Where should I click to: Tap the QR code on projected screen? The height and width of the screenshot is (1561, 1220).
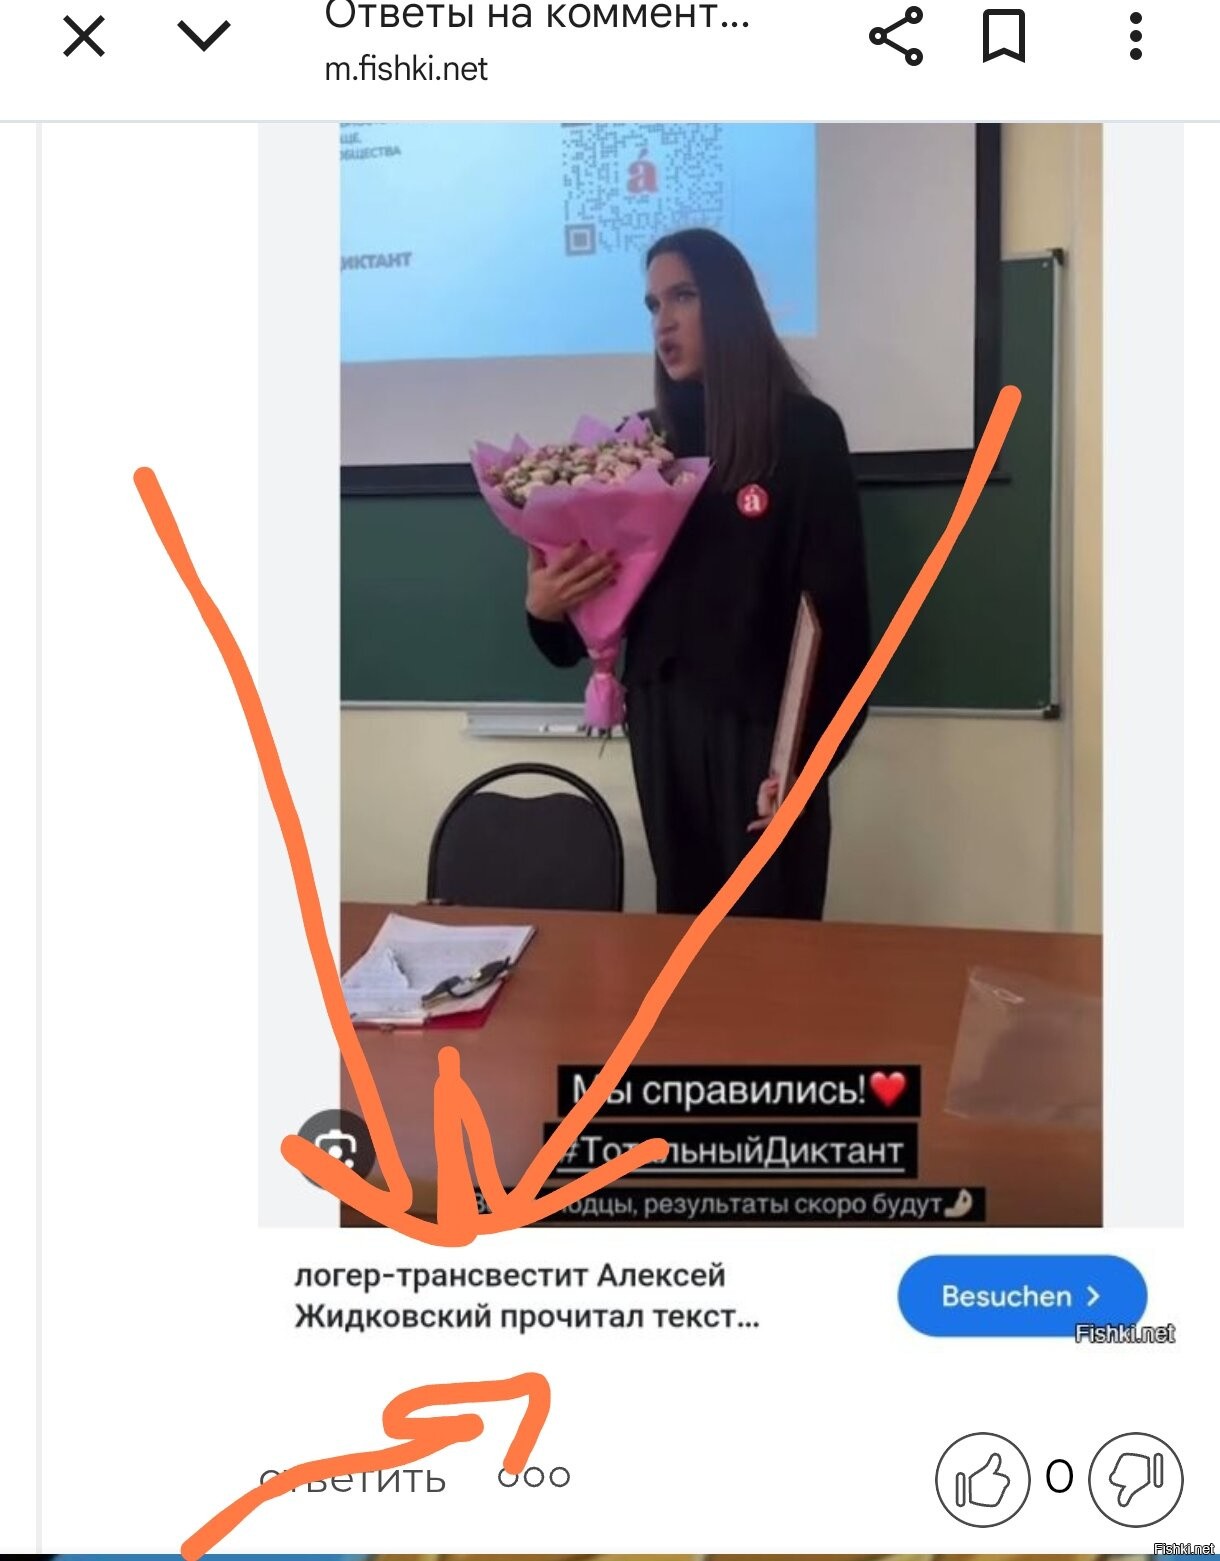(x=641, y=187)
